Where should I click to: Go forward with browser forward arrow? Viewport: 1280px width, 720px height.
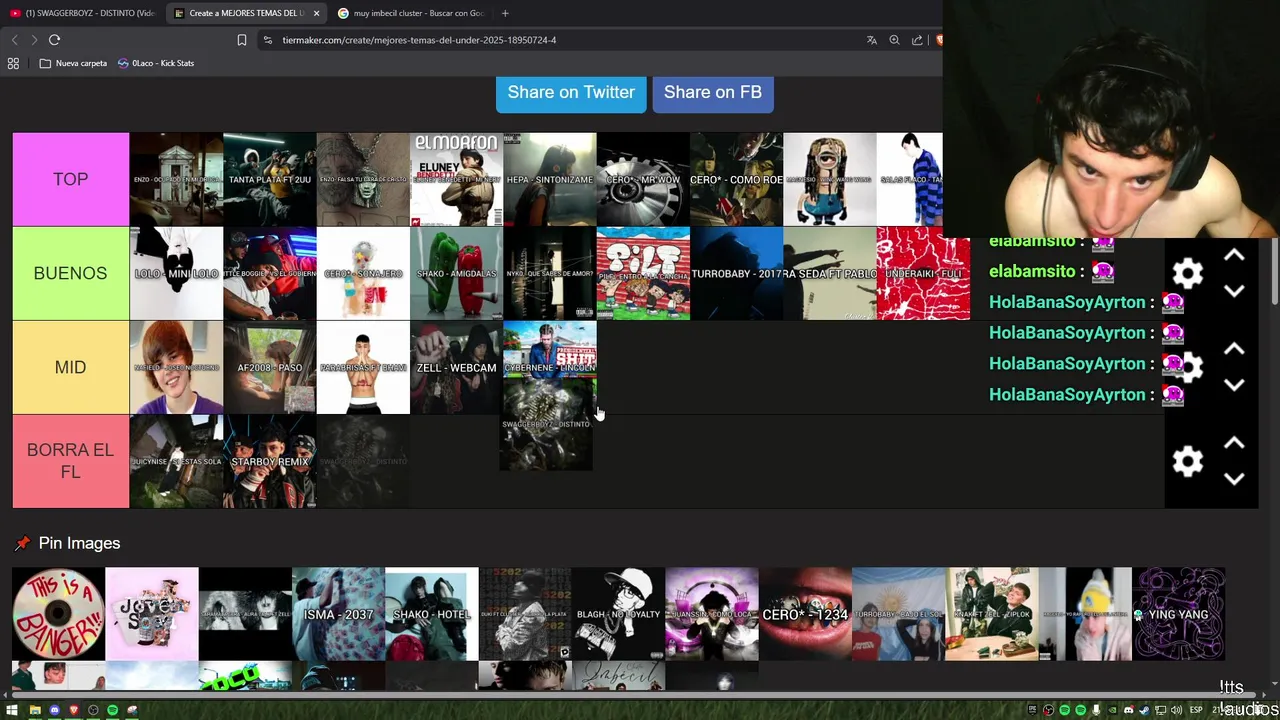point(34,40)
